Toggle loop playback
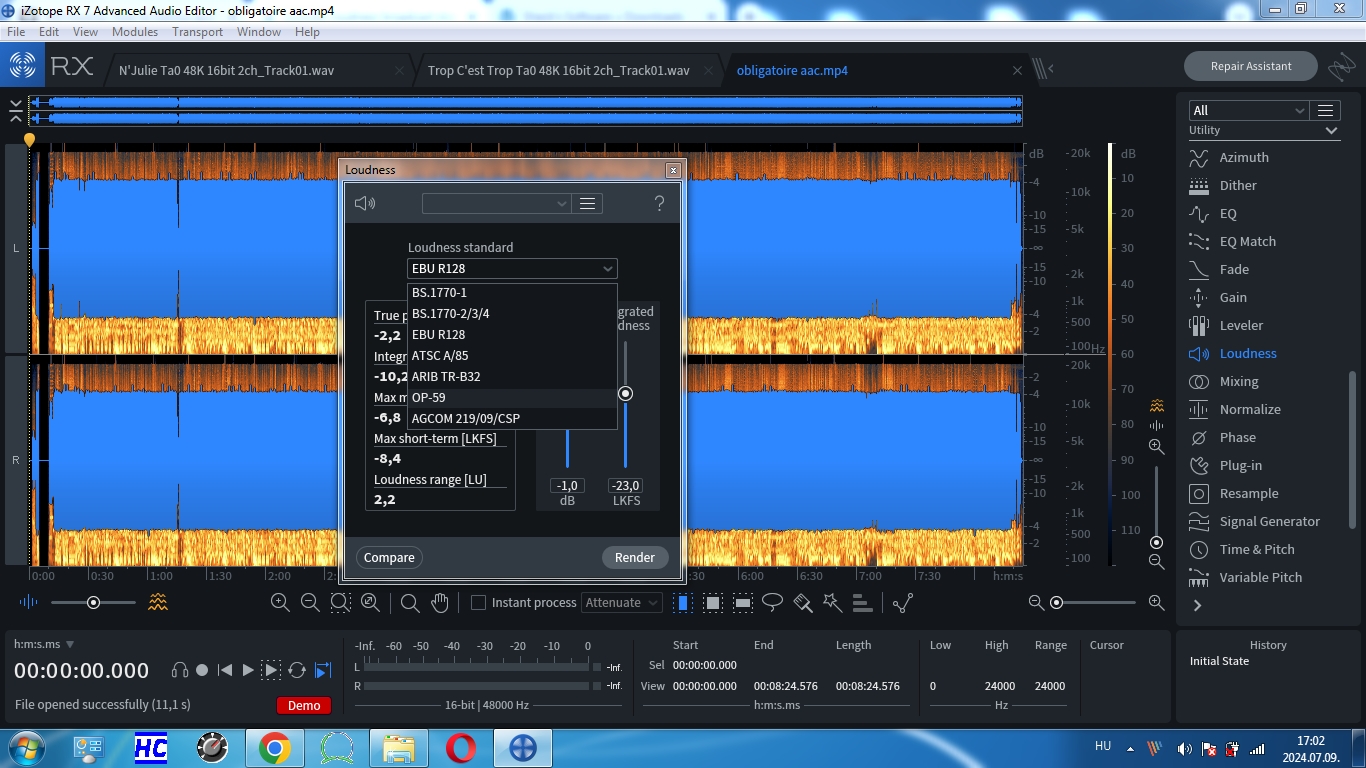The image size is (1366, 768). click(297, 670)
